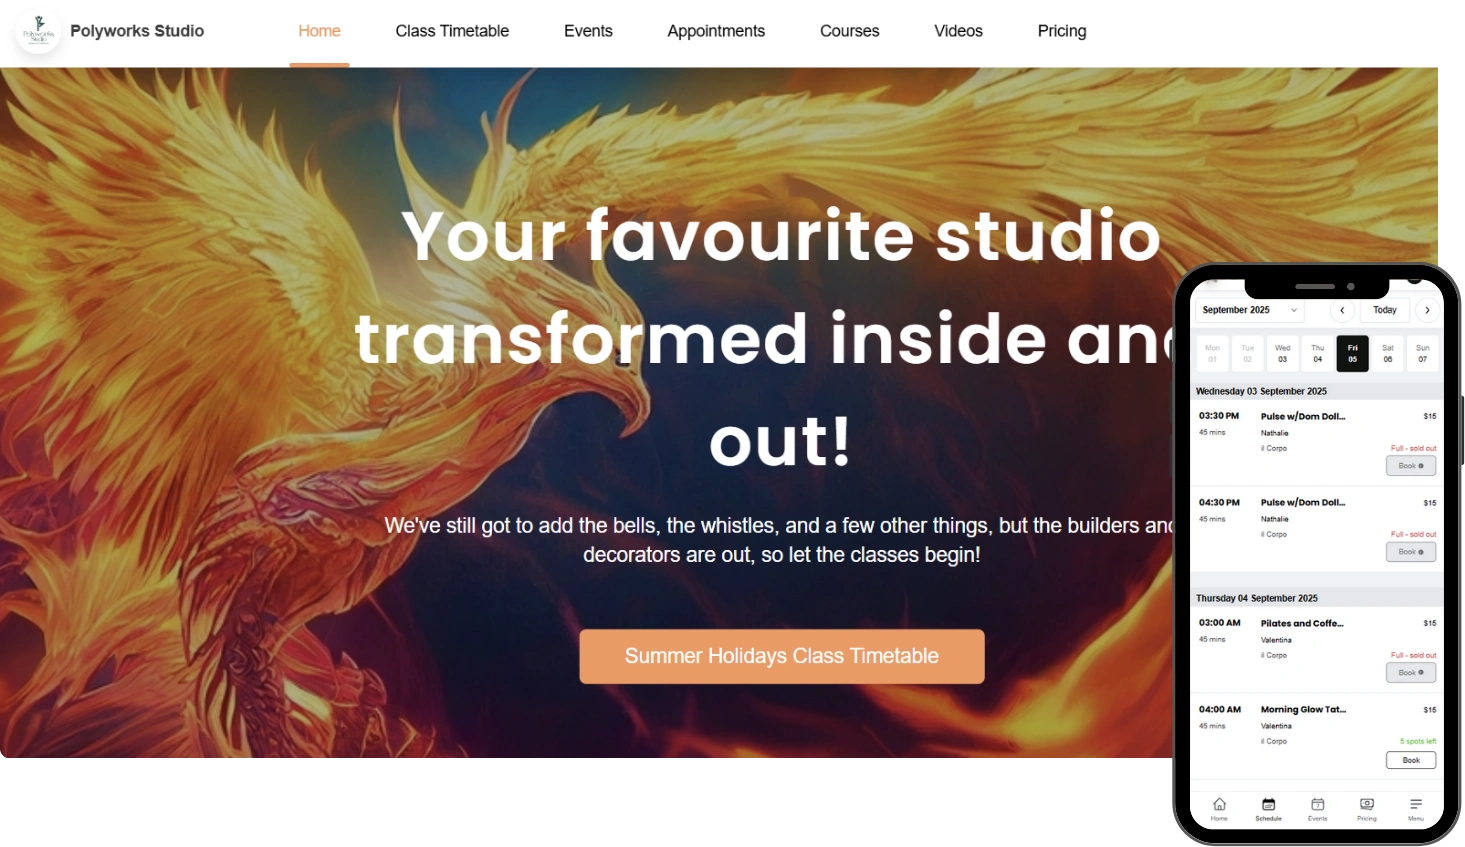
Task: Select Fri 05 in the week strip
Action: pos(1352,353)
